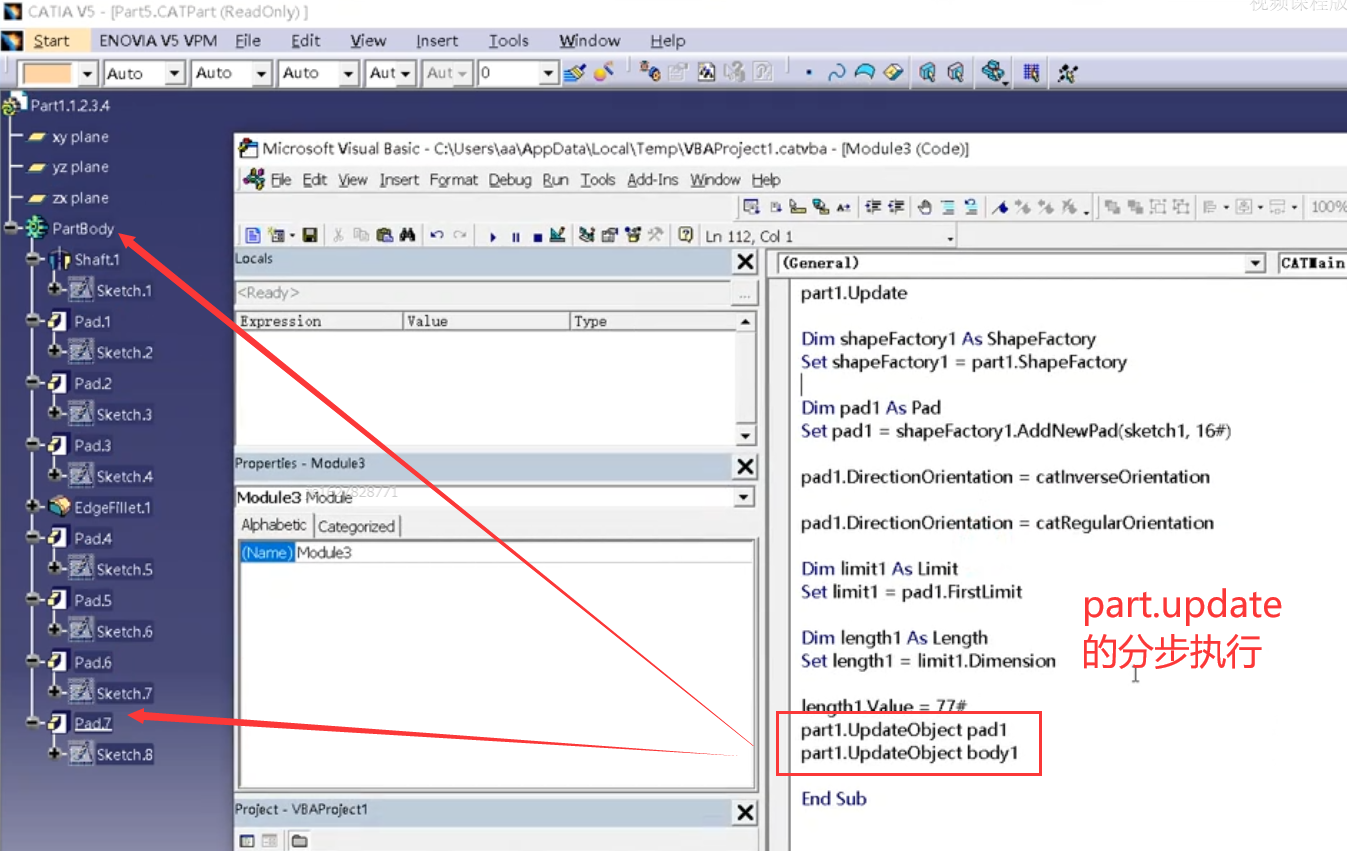Toggle Folders view in Project panel
1347x851 pixels.
tap(299, 841)
